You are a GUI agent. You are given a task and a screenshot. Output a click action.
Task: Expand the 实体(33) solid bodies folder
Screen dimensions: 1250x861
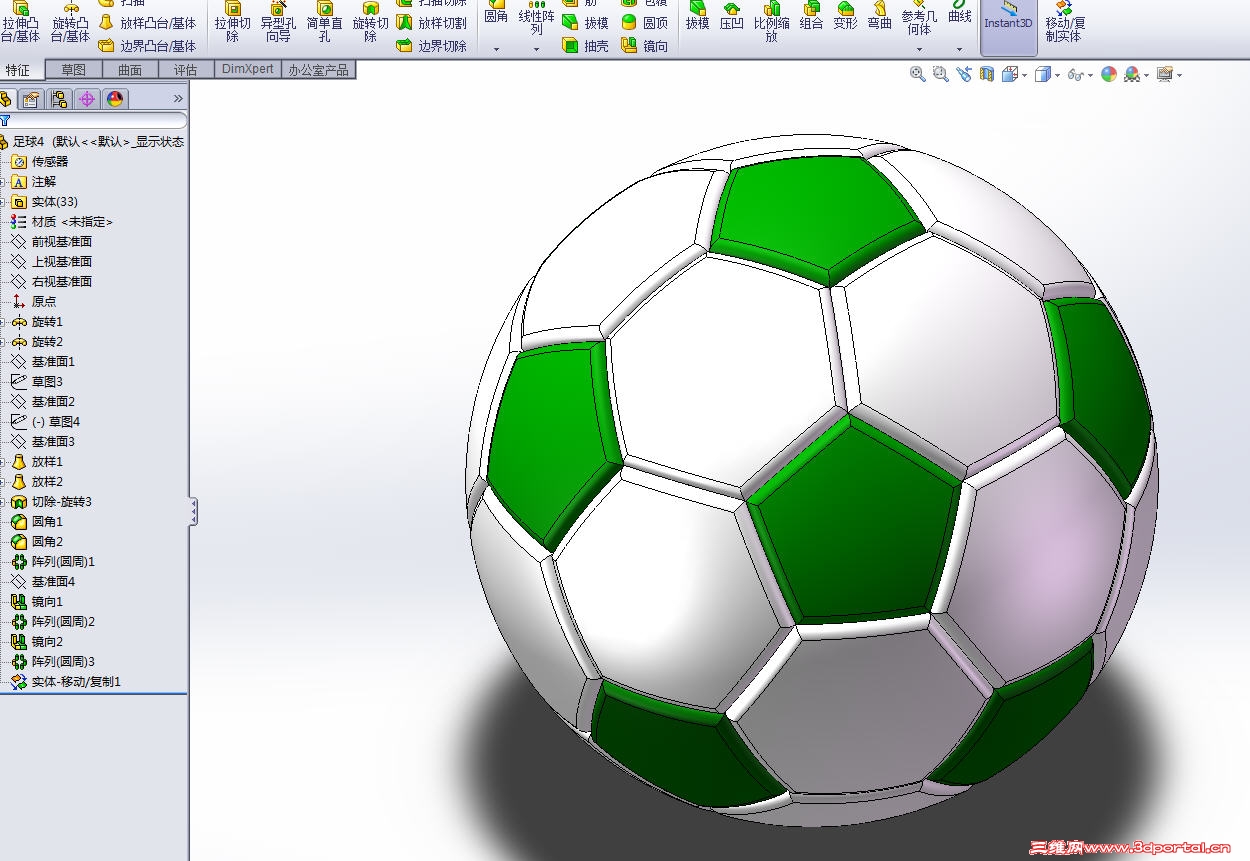pyautogui.click(x=3, y=201)
